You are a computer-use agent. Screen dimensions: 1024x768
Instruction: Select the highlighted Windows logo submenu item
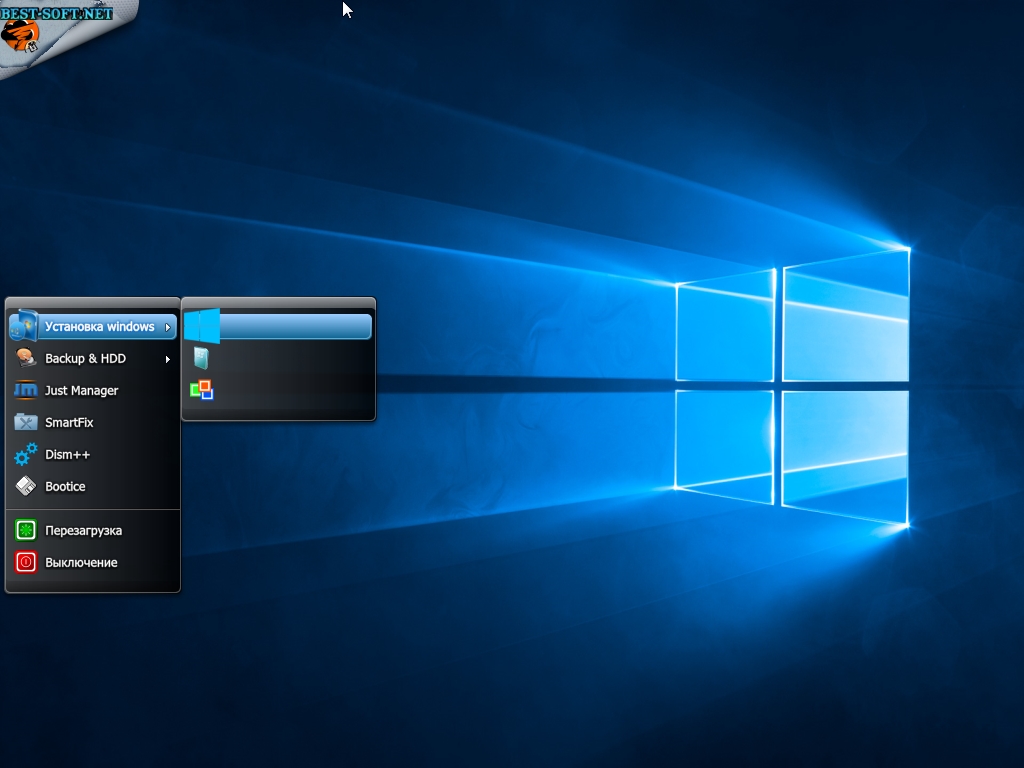(278, 327)
